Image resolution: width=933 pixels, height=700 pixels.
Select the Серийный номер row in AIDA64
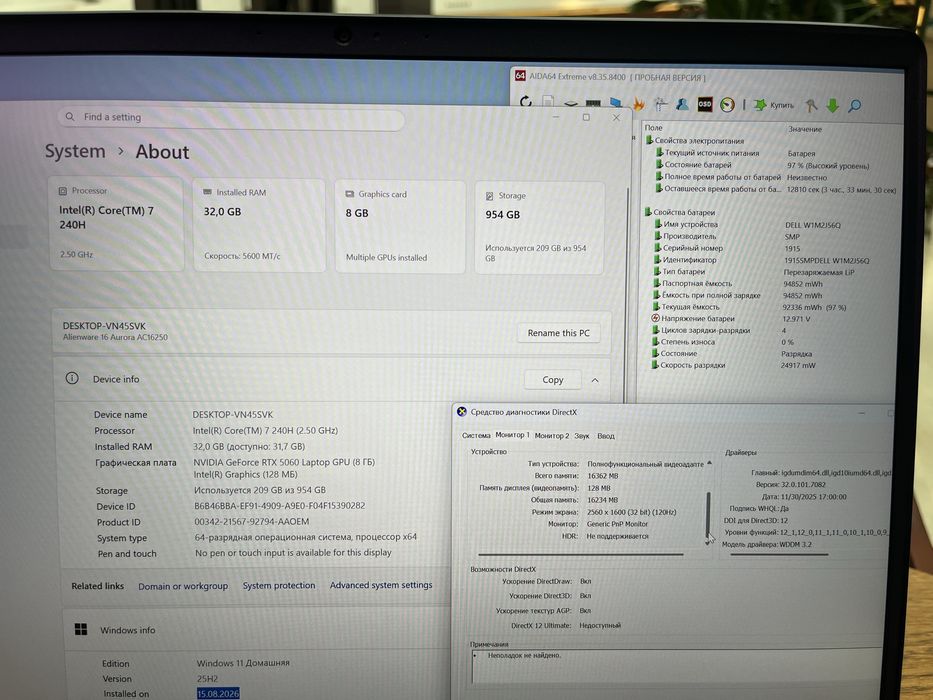pos(727,248)
